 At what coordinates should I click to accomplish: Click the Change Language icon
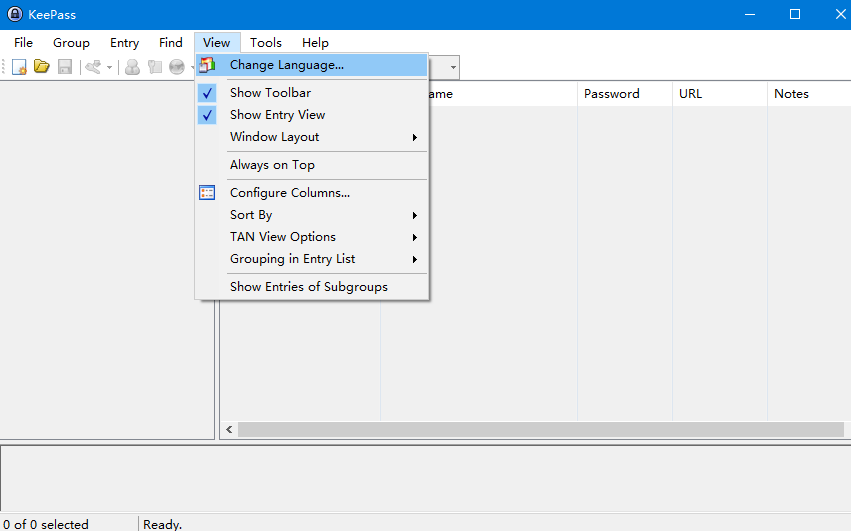207,65
